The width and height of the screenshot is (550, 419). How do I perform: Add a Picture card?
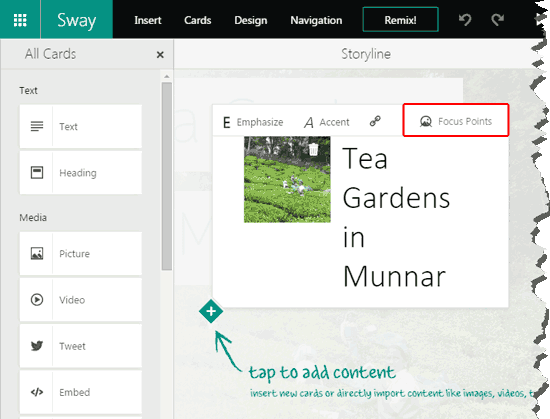click(x=81, y=254)
